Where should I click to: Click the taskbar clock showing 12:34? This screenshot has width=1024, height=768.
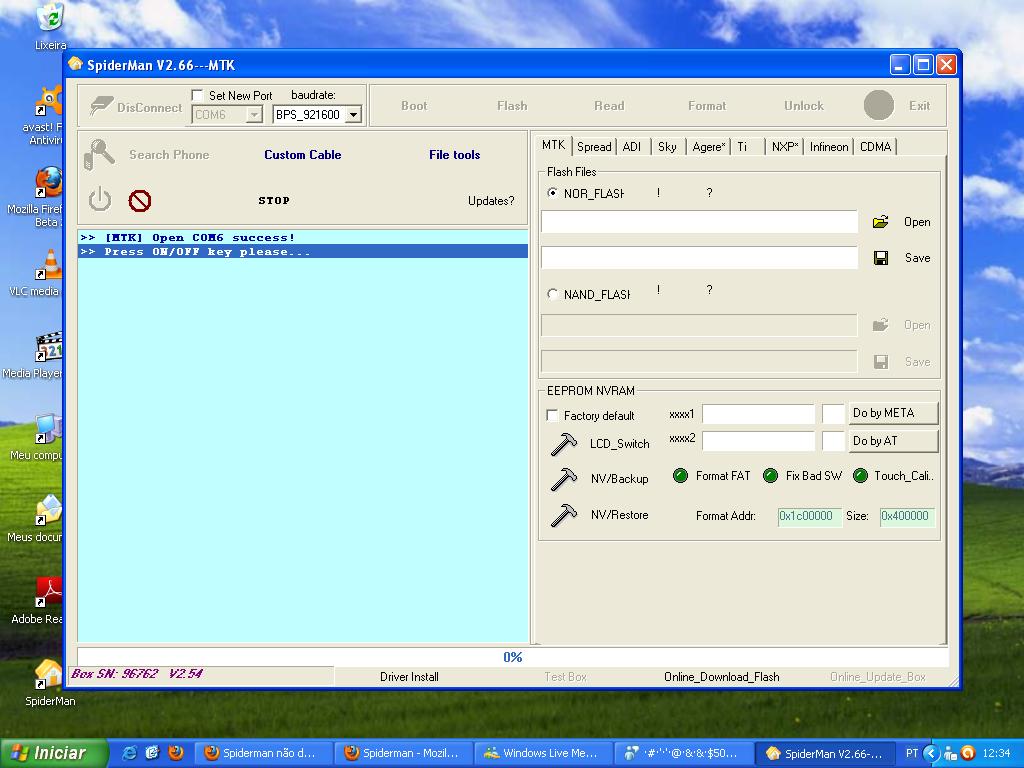click(996, 753)
